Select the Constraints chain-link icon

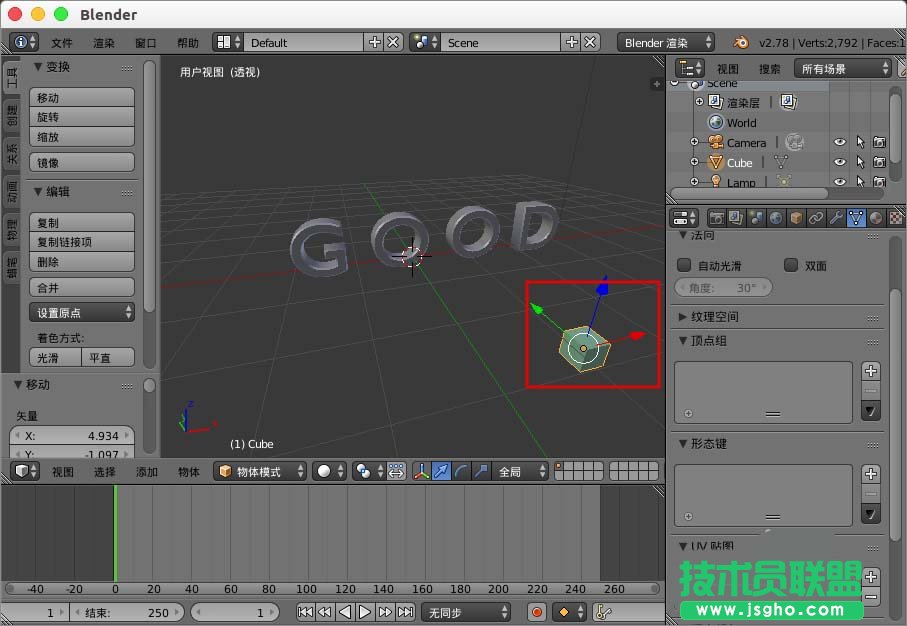[x=816, y=217]
